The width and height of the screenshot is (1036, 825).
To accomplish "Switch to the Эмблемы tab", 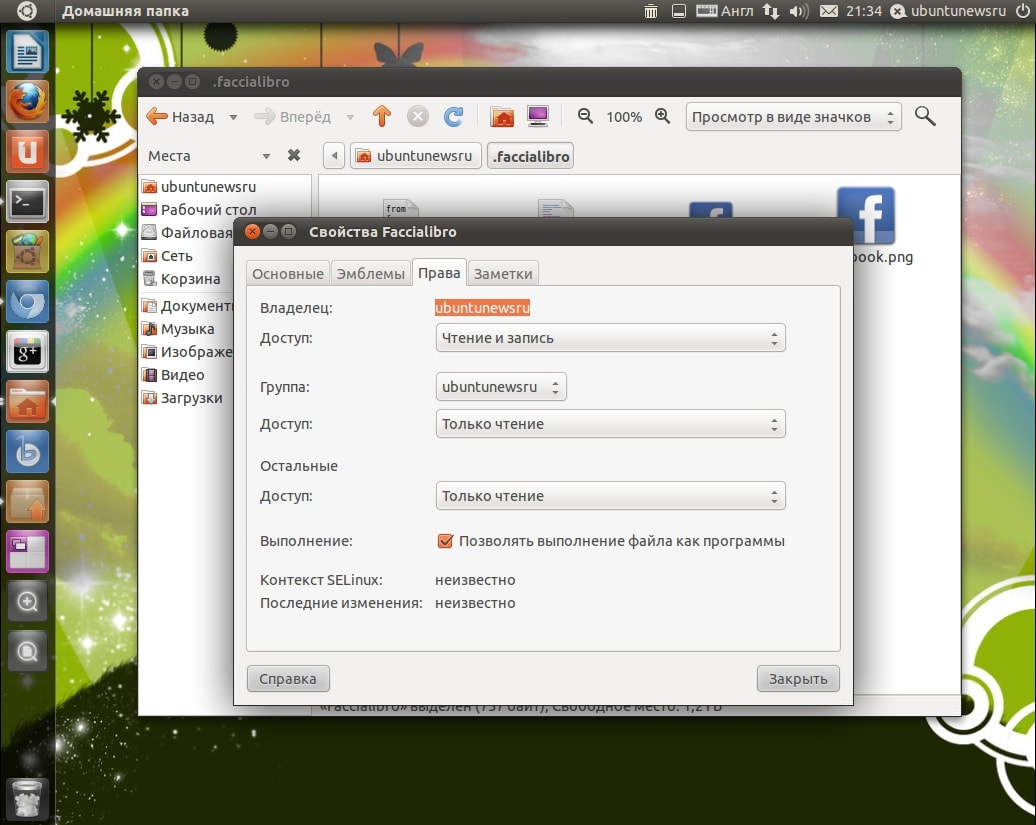I will coord(371,273).
